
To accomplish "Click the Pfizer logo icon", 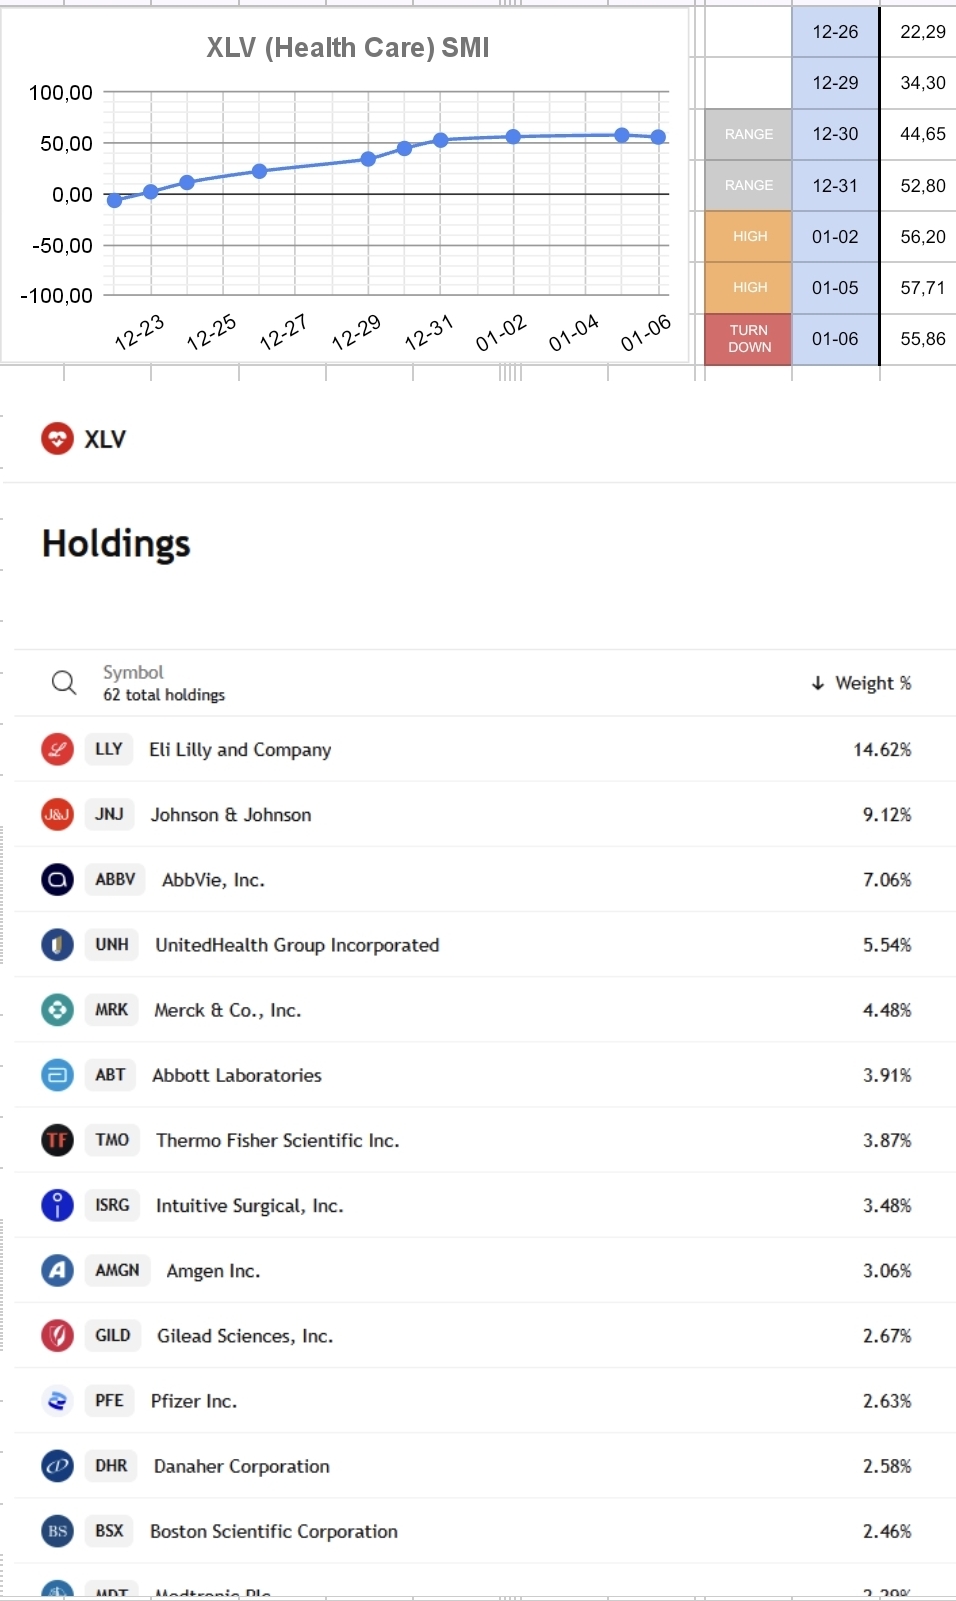I will coord(57,1401).
